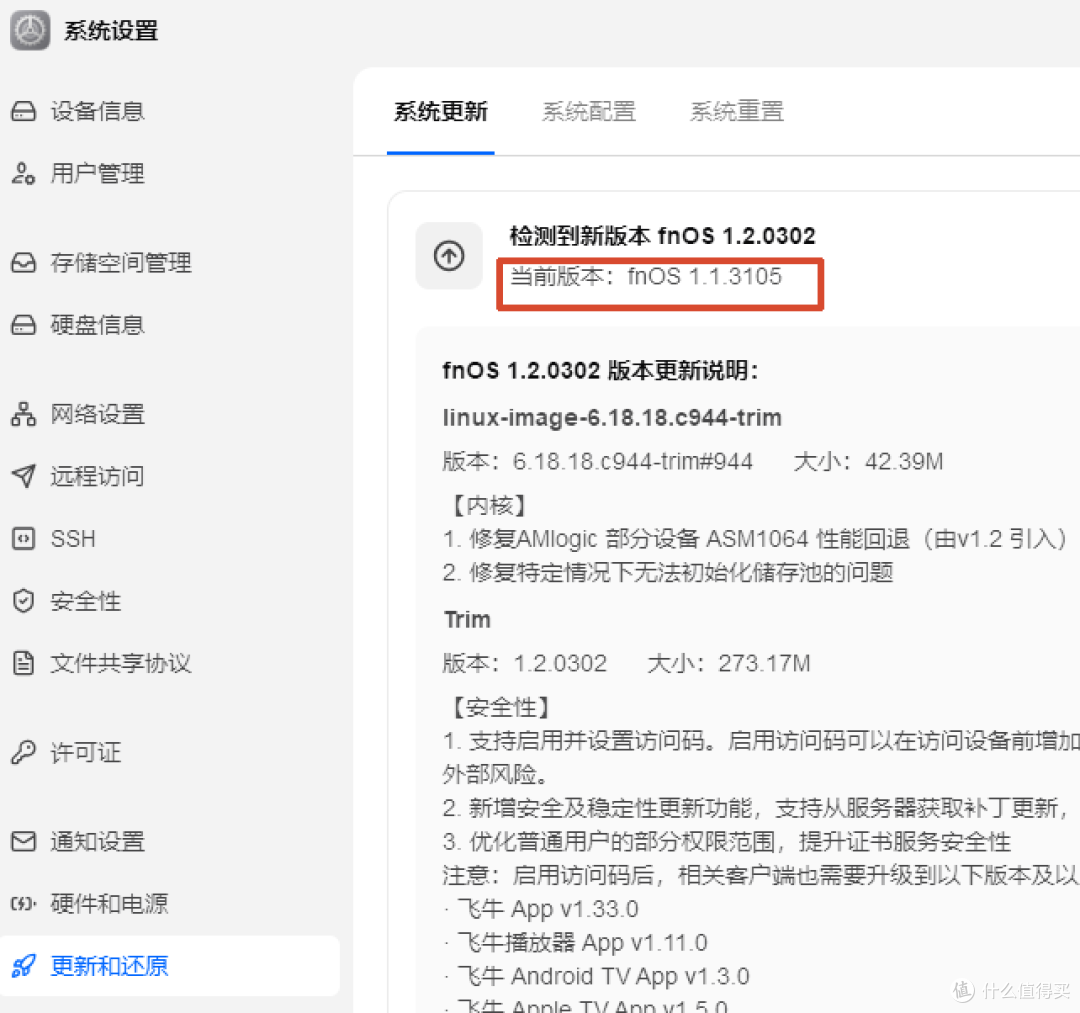This screenshot has width=1080, height=1013.
Task: Click the 远程访问 paper plane icon
Action: pyautogui.click(x=23, y=476)
